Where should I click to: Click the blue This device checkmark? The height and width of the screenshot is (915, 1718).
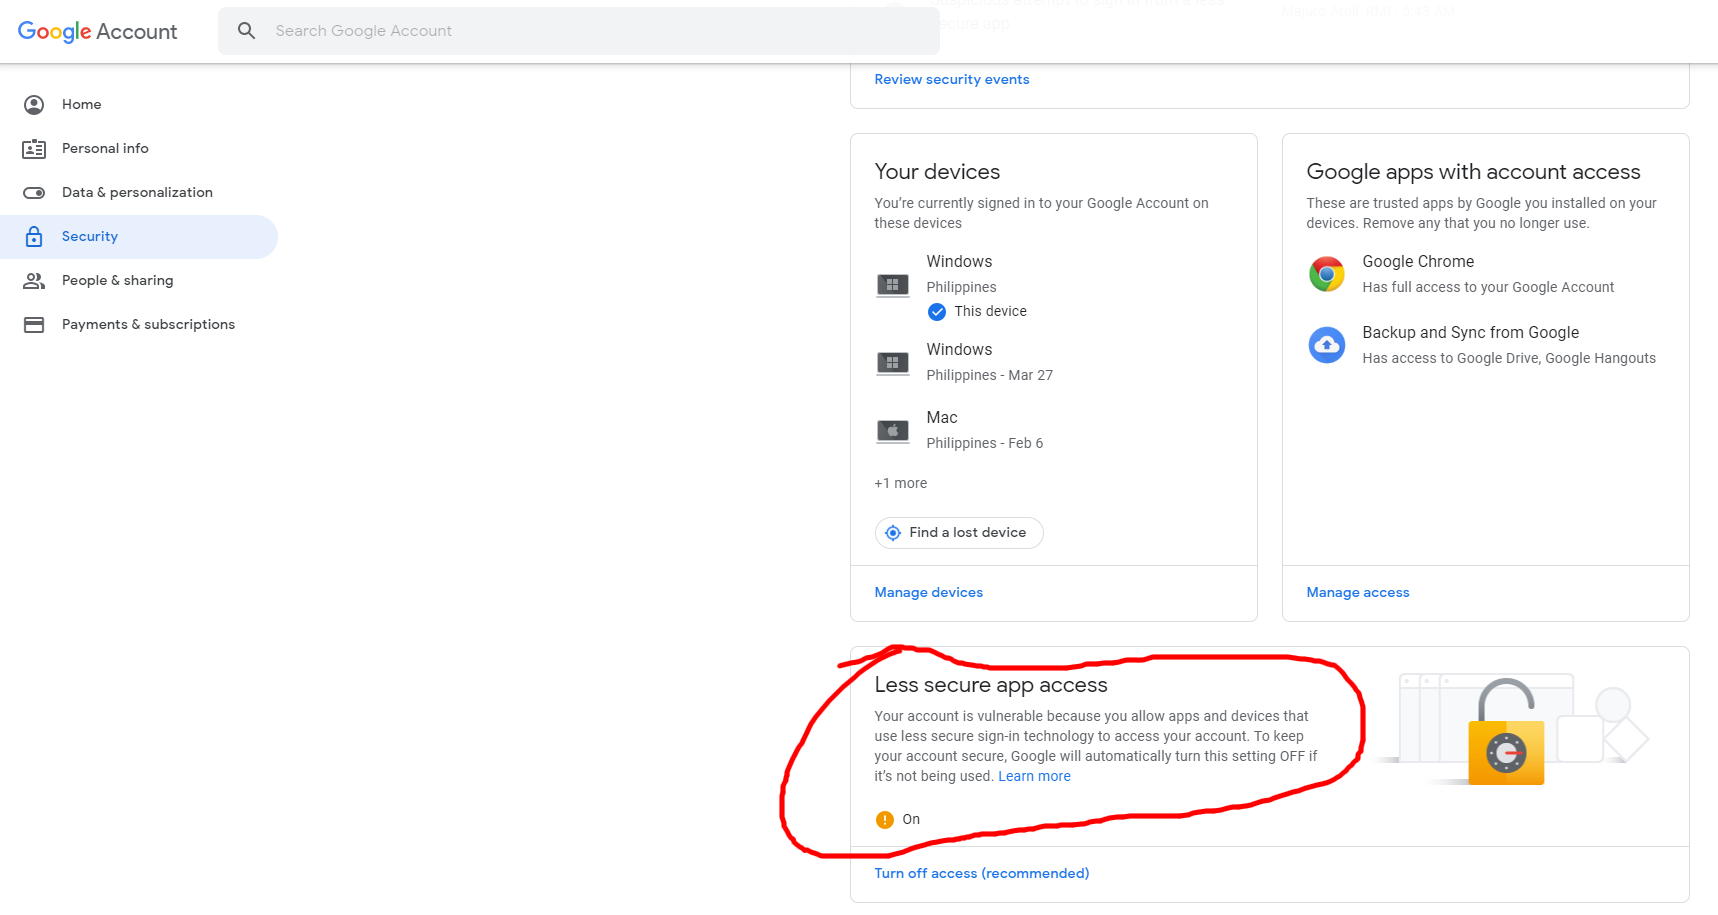click(x=937, y=312)
